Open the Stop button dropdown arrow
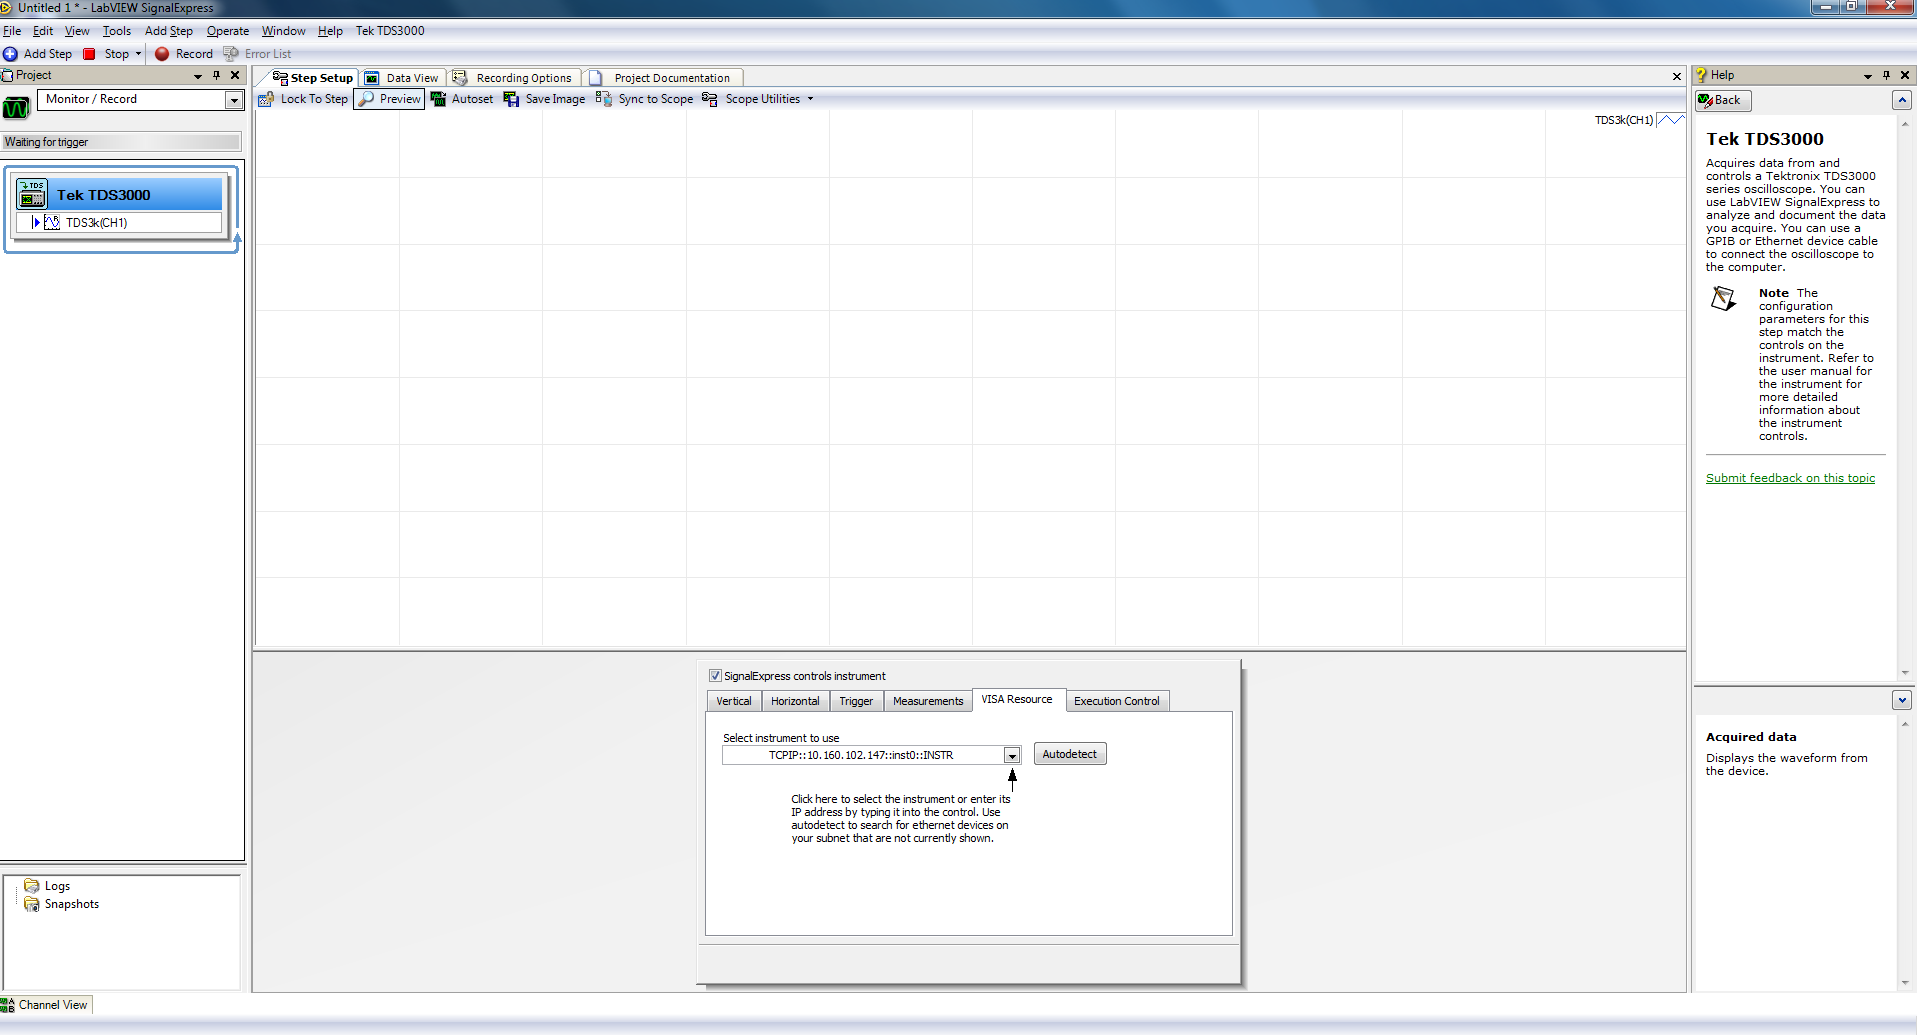The height and width of the screenshot is (1035, 1917). [138, 54]
